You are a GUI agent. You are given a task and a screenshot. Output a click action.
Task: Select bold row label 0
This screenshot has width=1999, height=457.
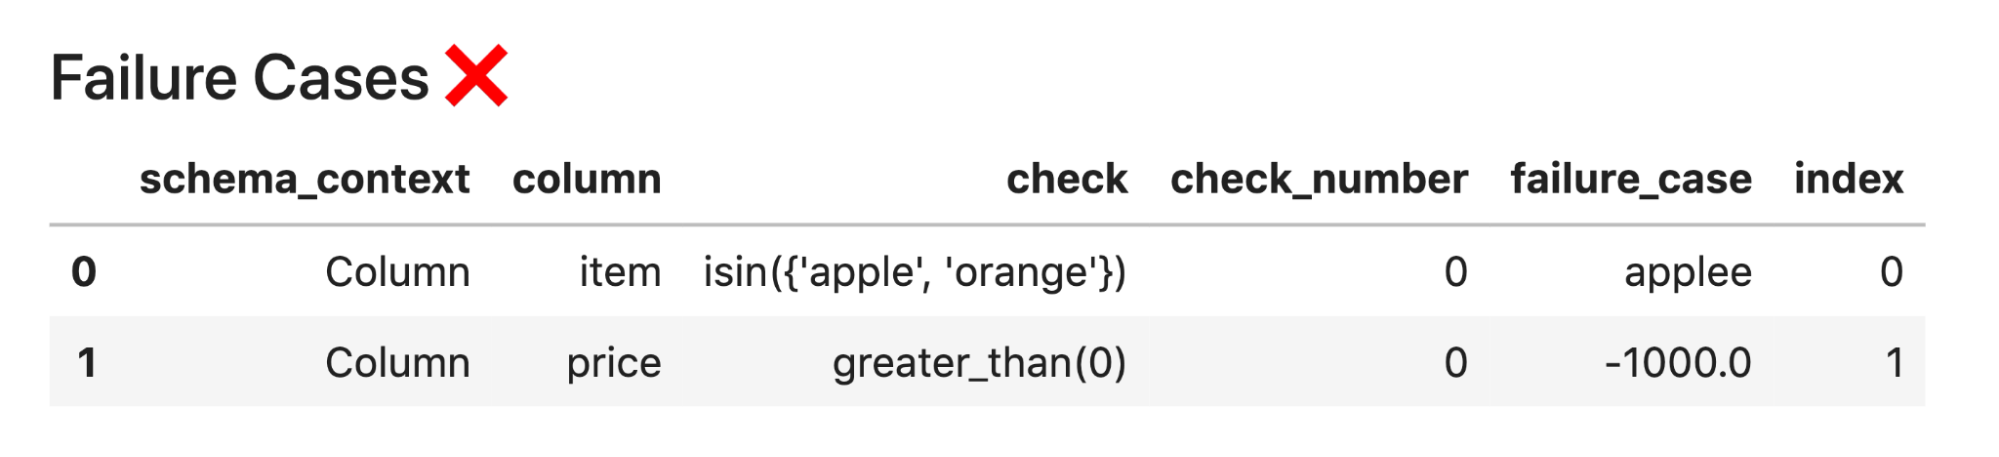click(84, 272)
